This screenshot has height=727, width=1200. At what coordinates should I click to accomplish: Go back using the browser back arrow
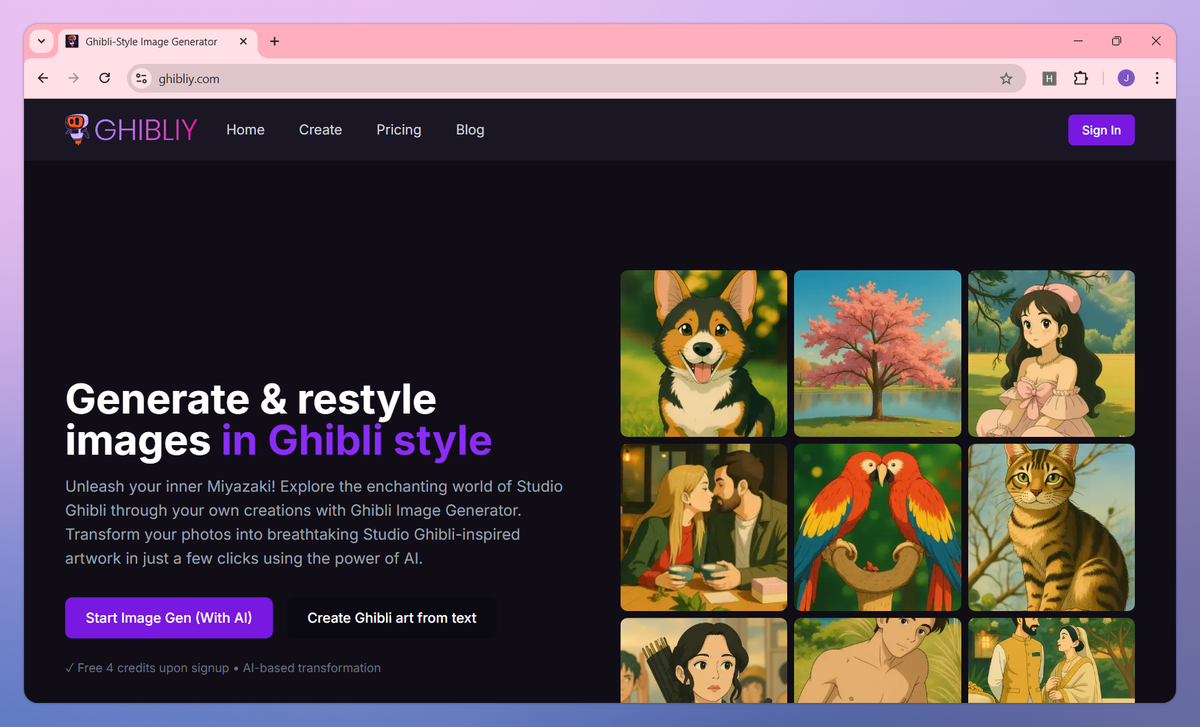click(42, 78)
